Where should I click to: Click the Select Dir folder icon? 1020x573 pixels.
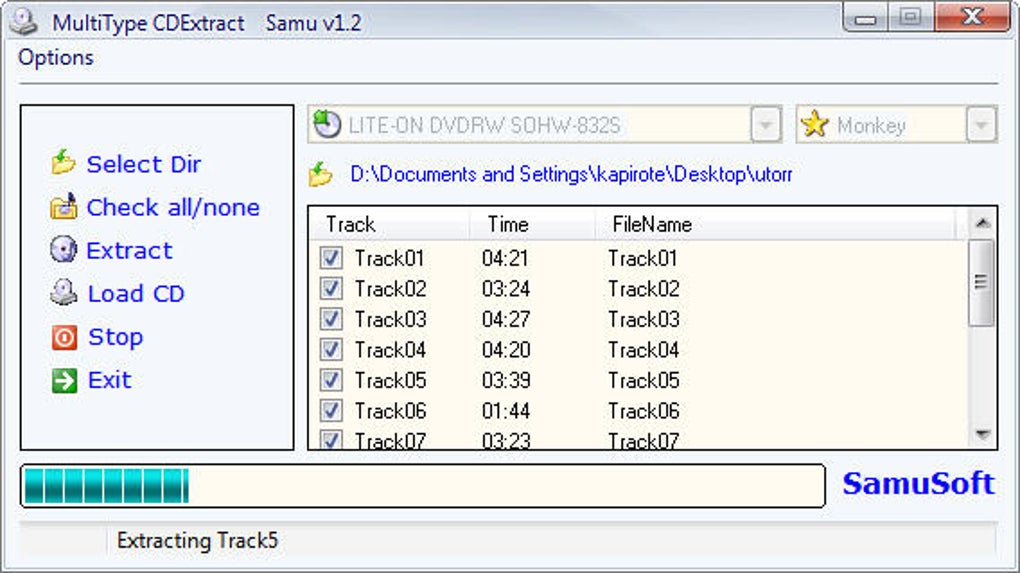click(x=63, y=163)
